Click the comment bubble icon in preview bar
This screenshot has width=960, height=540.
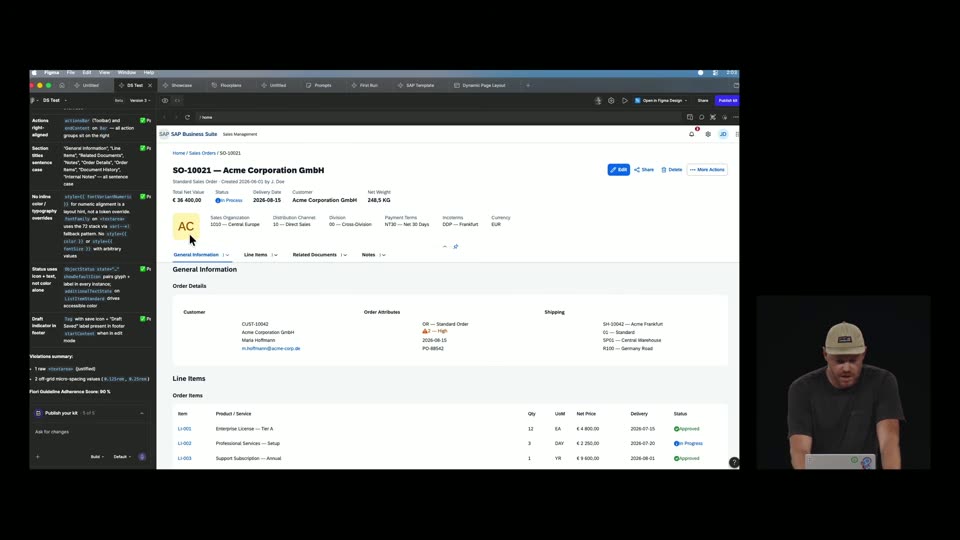click(x=702, y=117)
